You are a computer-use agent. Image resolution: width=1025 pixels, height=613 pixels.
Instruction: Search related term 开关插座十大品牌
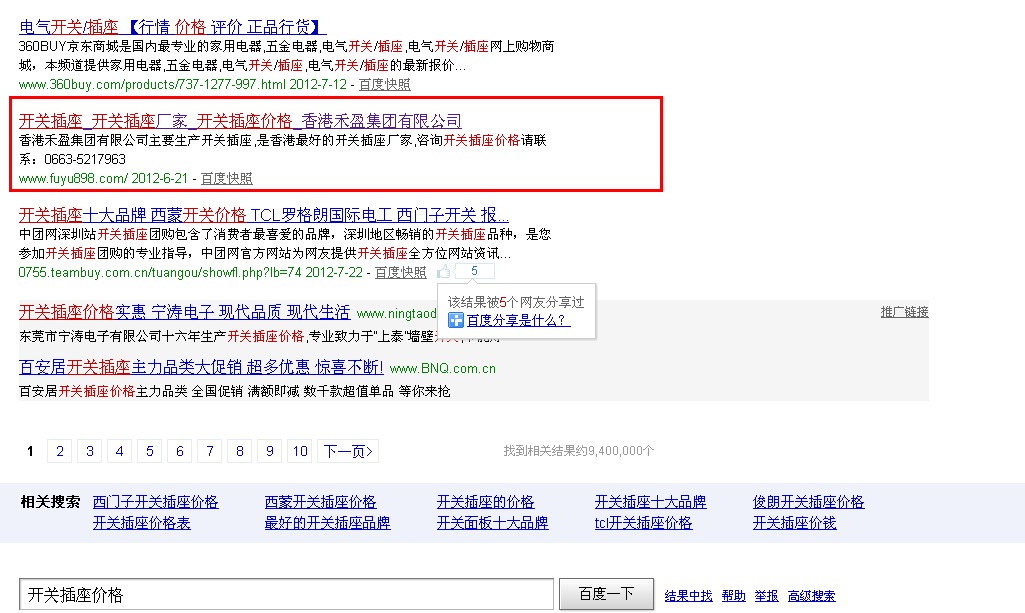[x=650, y=502]
